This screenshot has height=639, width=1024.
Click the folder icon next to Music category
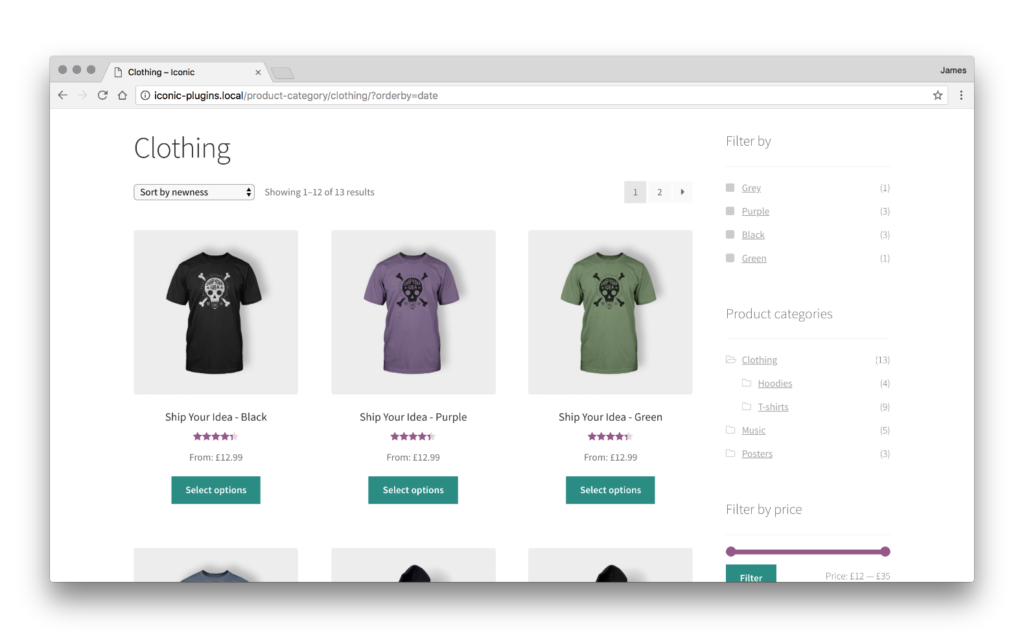[x=729, y=430]
